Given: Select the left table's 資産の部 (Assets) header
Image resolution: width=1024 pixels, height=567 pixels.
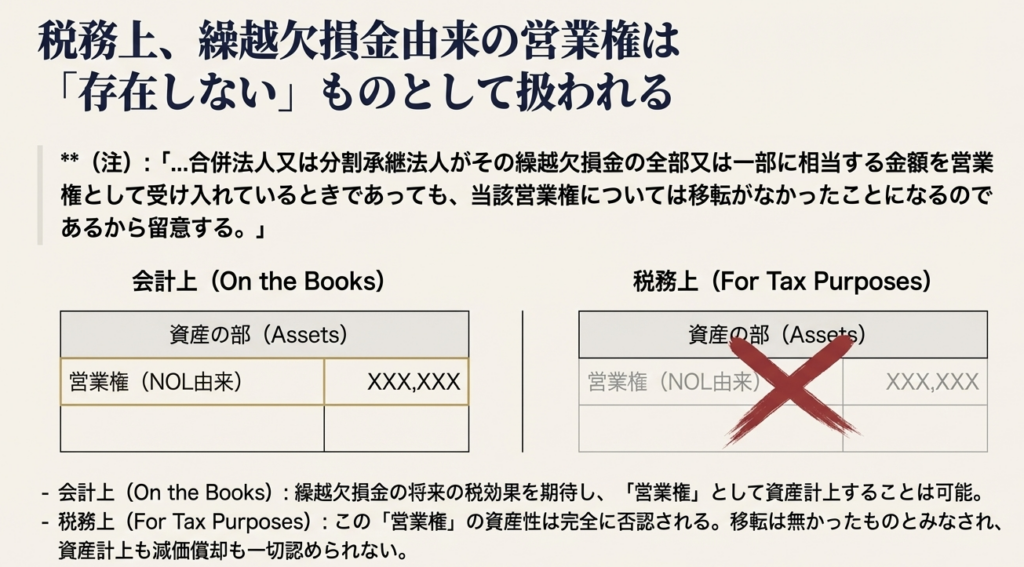Looking at the screenshot, I should 264,334.
